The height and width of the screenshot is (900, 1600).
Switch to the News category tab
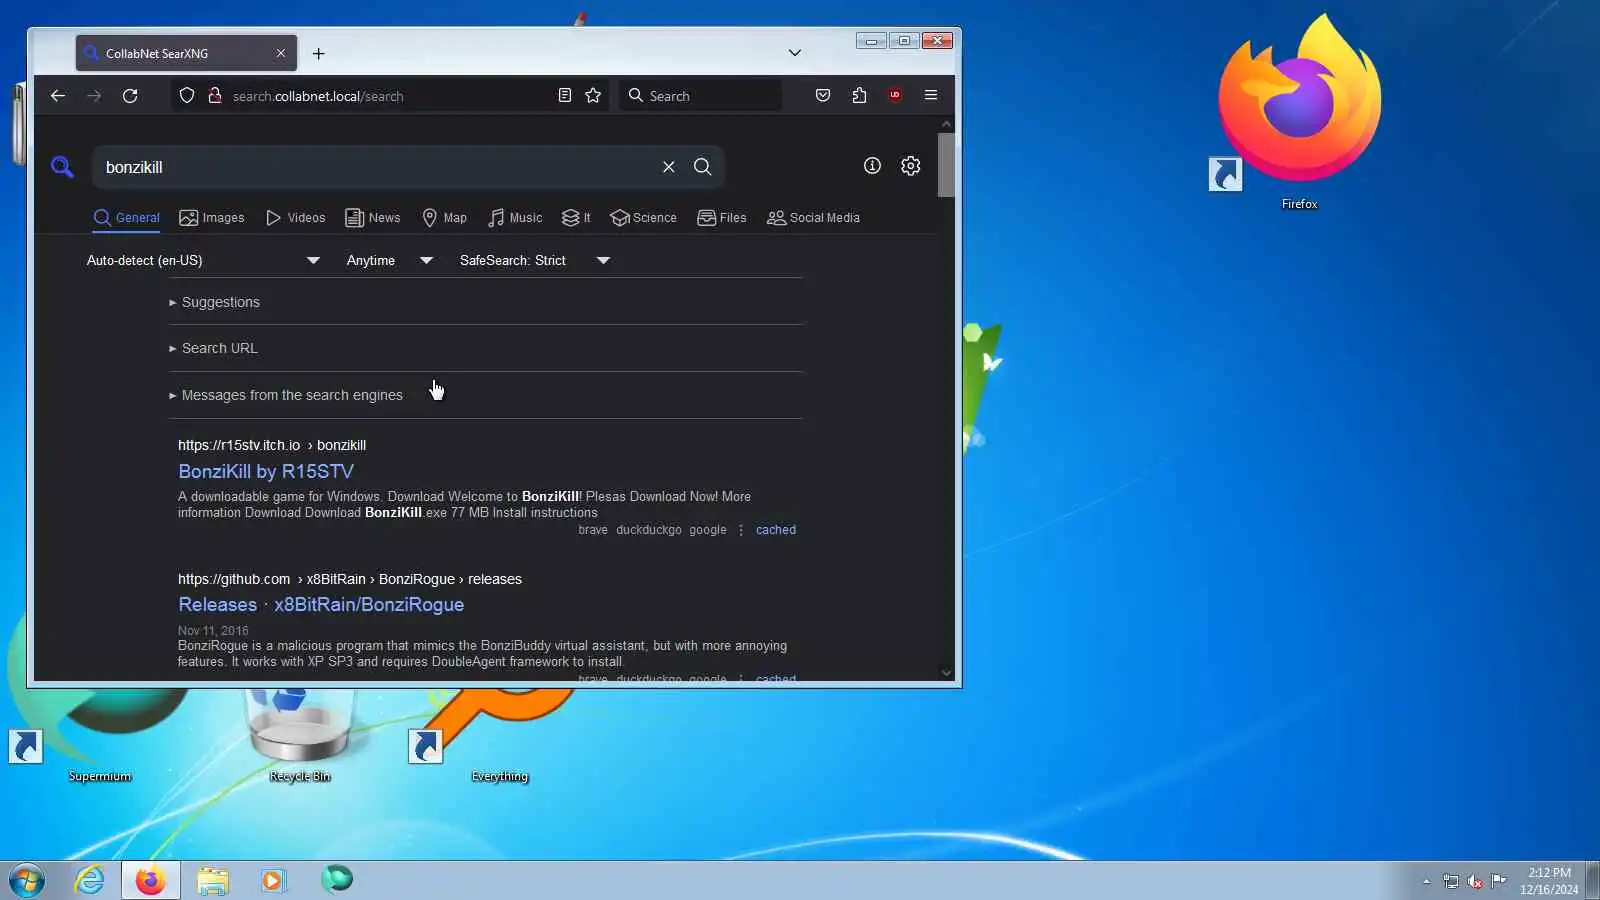[372, 218]
